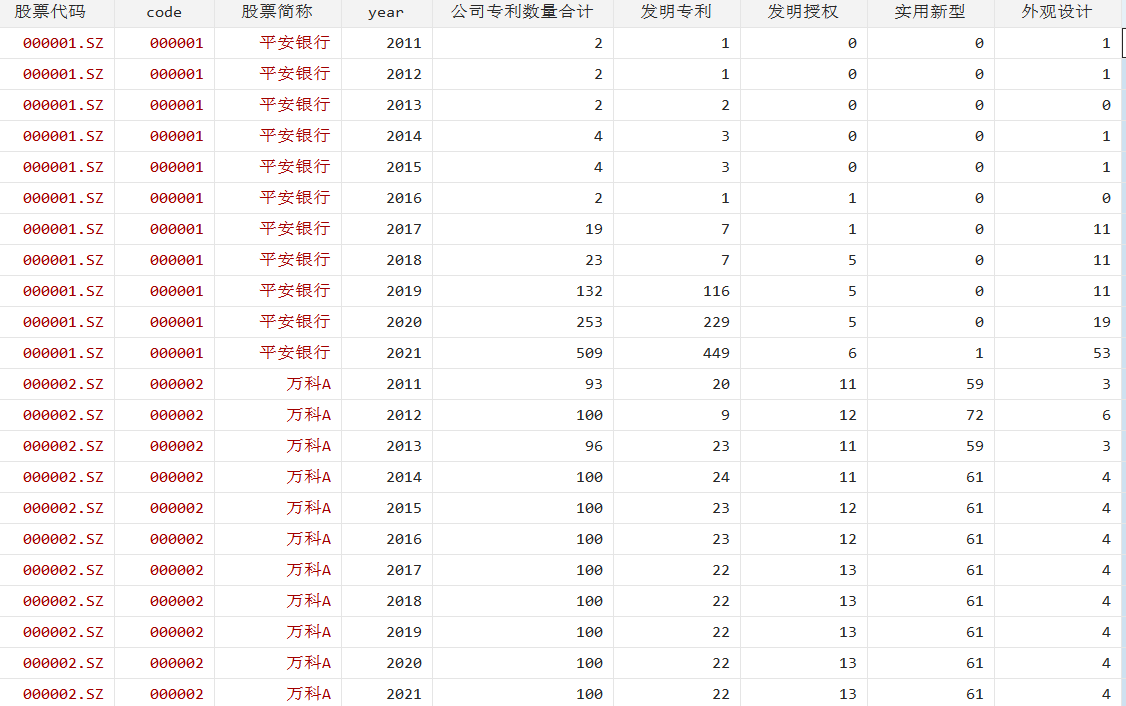The width and height of the screenshot is (1126, 706).
Task: Select the code column header
Action: click(164, 12)
